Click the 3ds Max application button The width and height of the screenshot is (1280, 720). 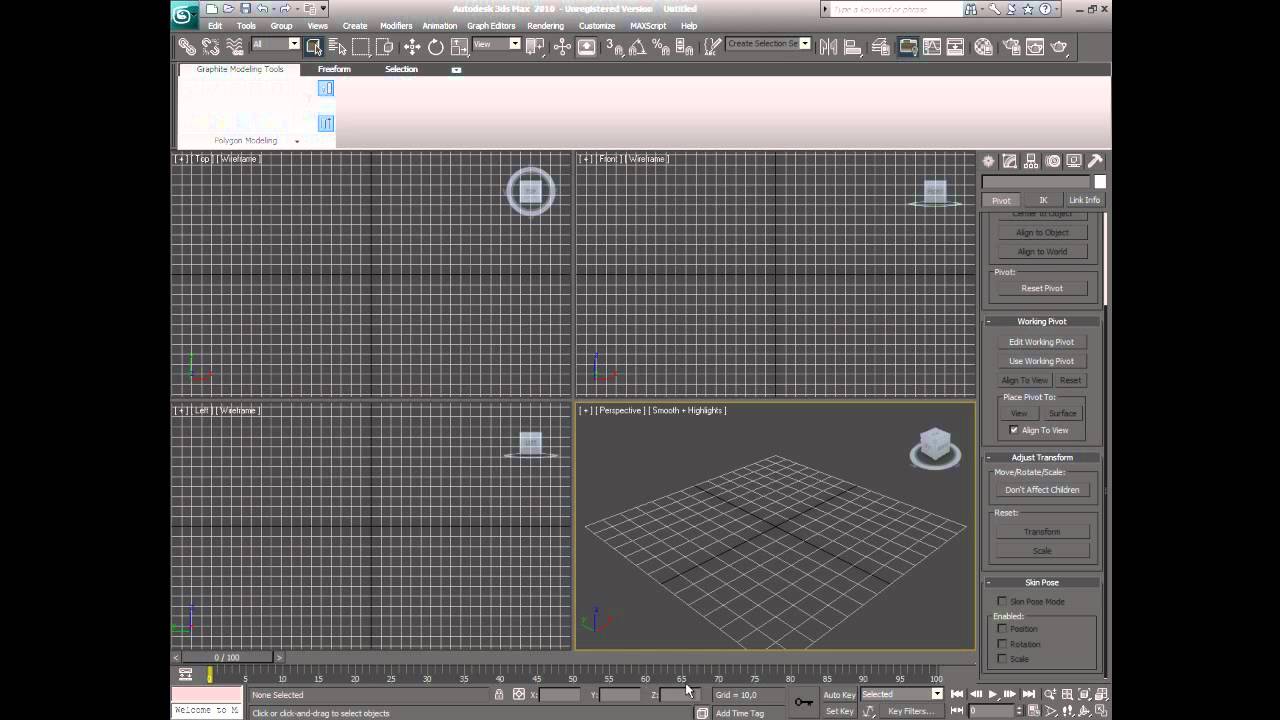click(185, 14)
